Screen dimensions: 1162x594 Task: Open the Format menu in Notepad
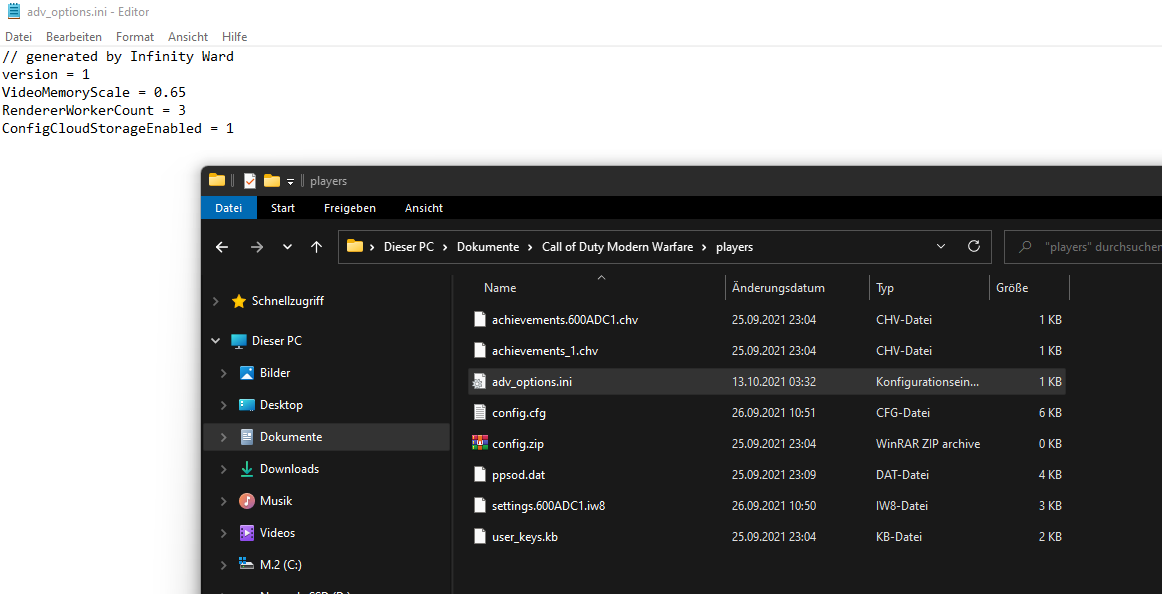(x=134, y=36)
